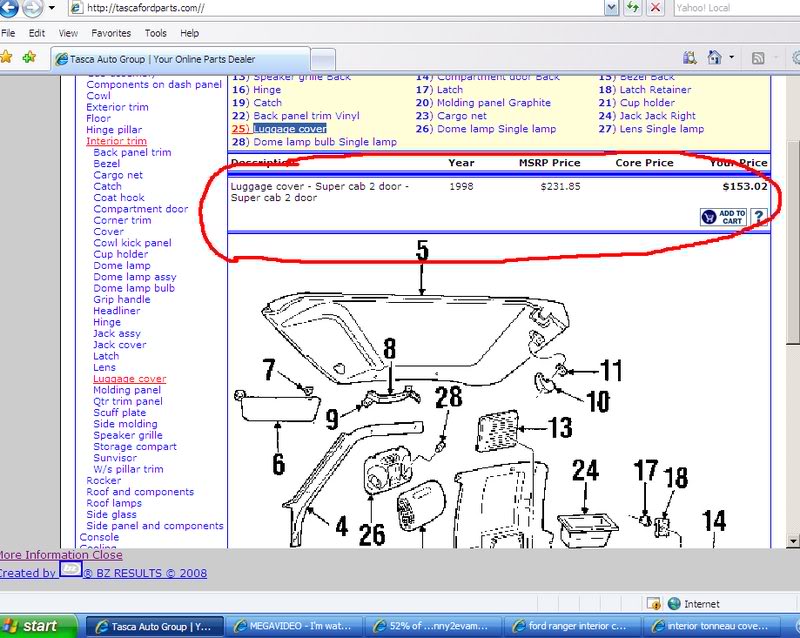Open the recent pages dropdown arrow
This screenshot has width=800, height=638.
(x=52, y=8)
